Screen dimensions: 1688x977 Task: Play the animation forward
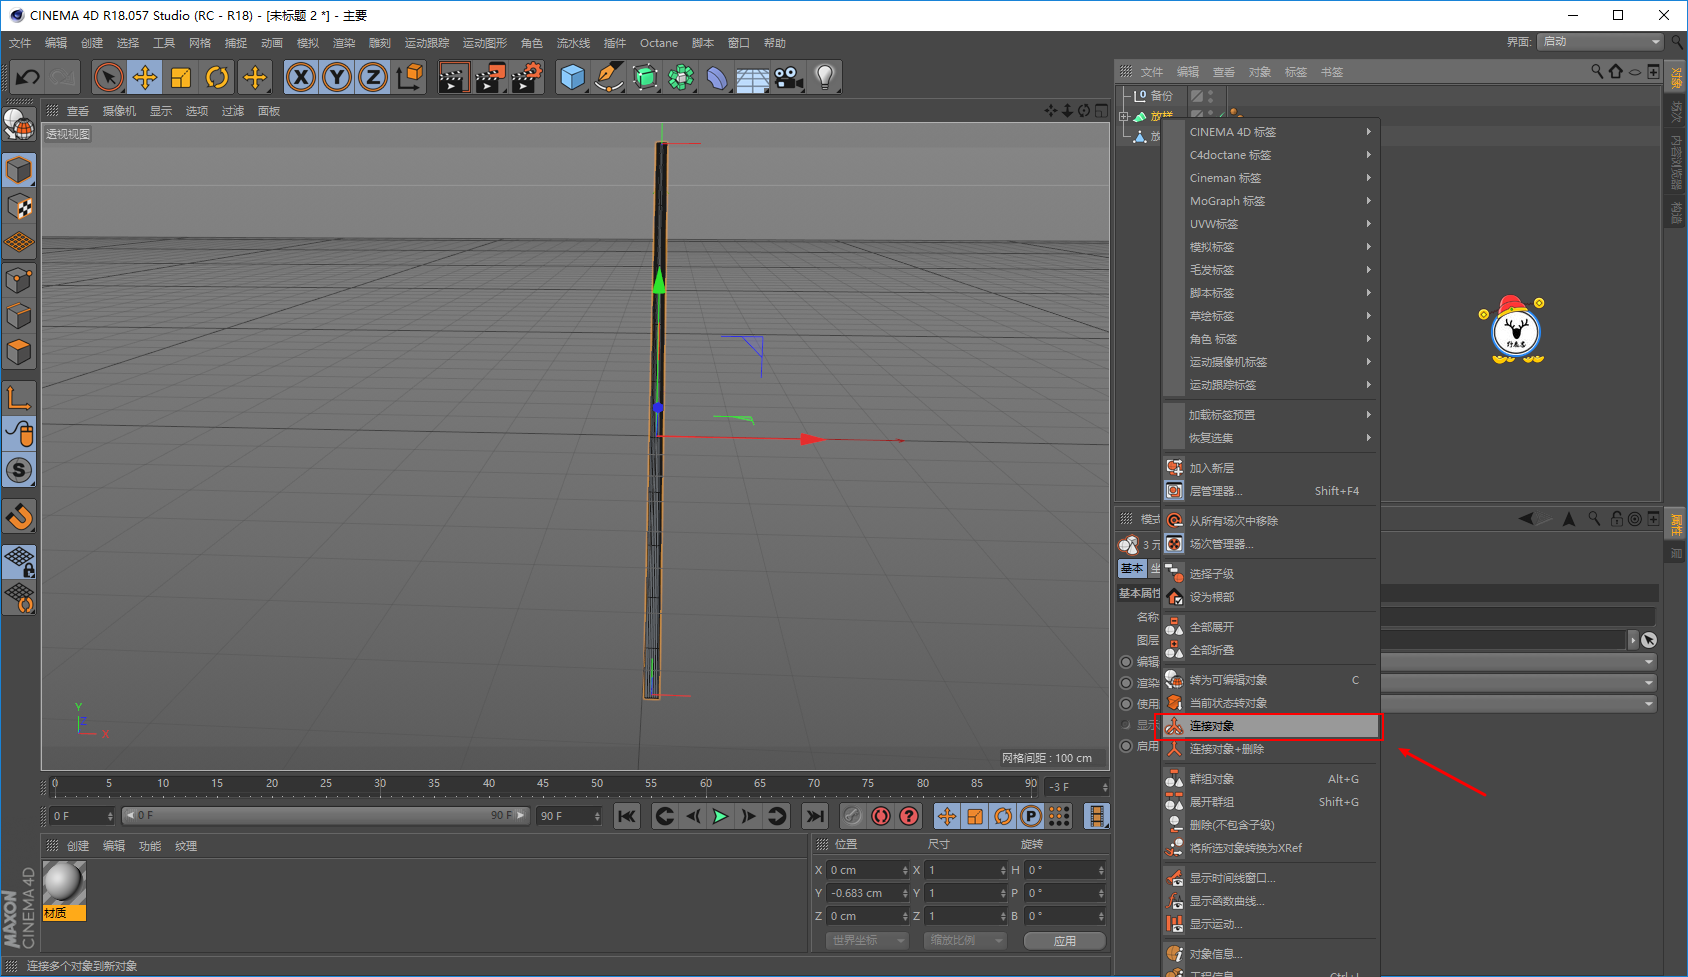coord(720,816)
